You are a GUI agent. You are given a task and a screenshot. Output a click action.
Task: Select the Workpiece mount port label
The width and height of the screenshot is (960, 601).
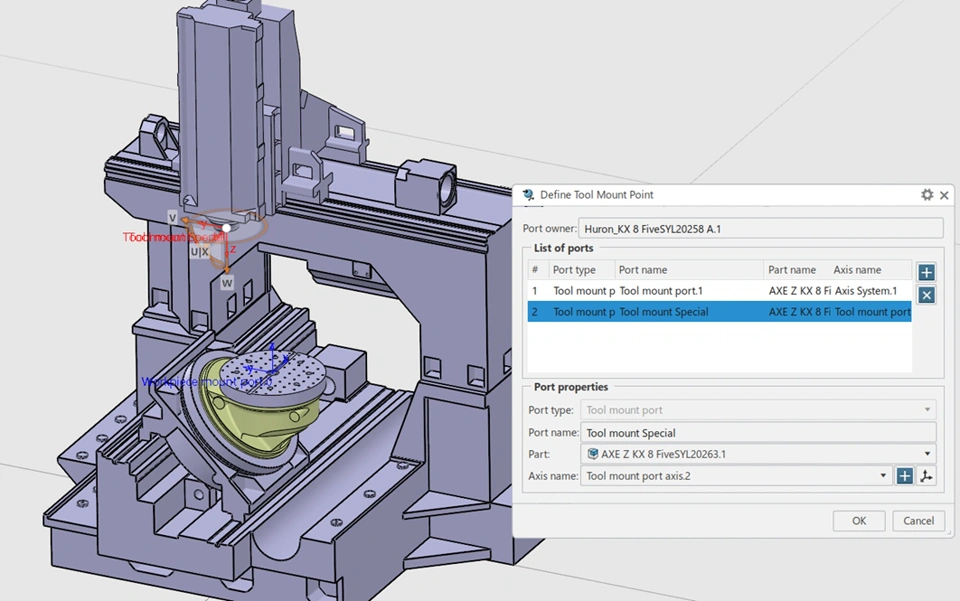coord(205,382)
